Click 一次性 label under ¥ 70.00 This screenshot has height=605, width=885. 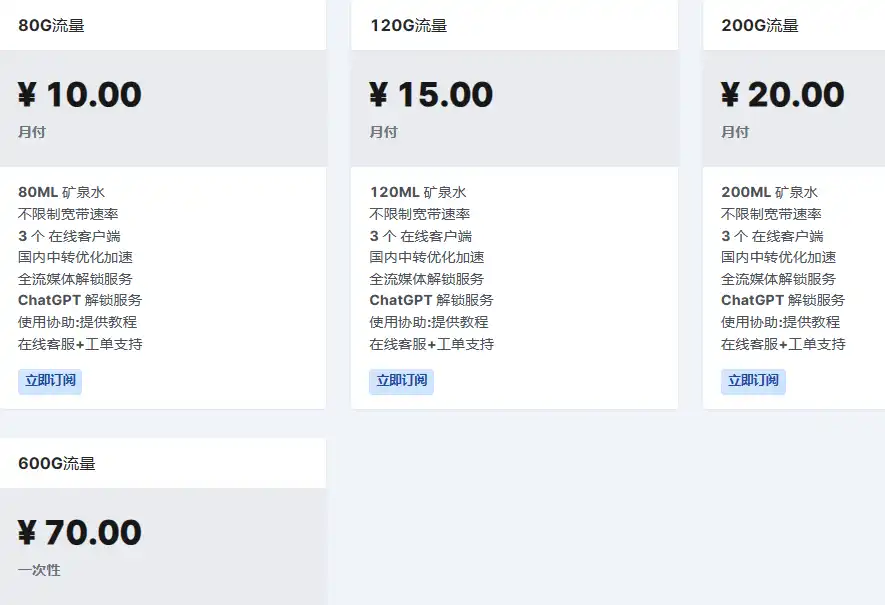point(39,570)
